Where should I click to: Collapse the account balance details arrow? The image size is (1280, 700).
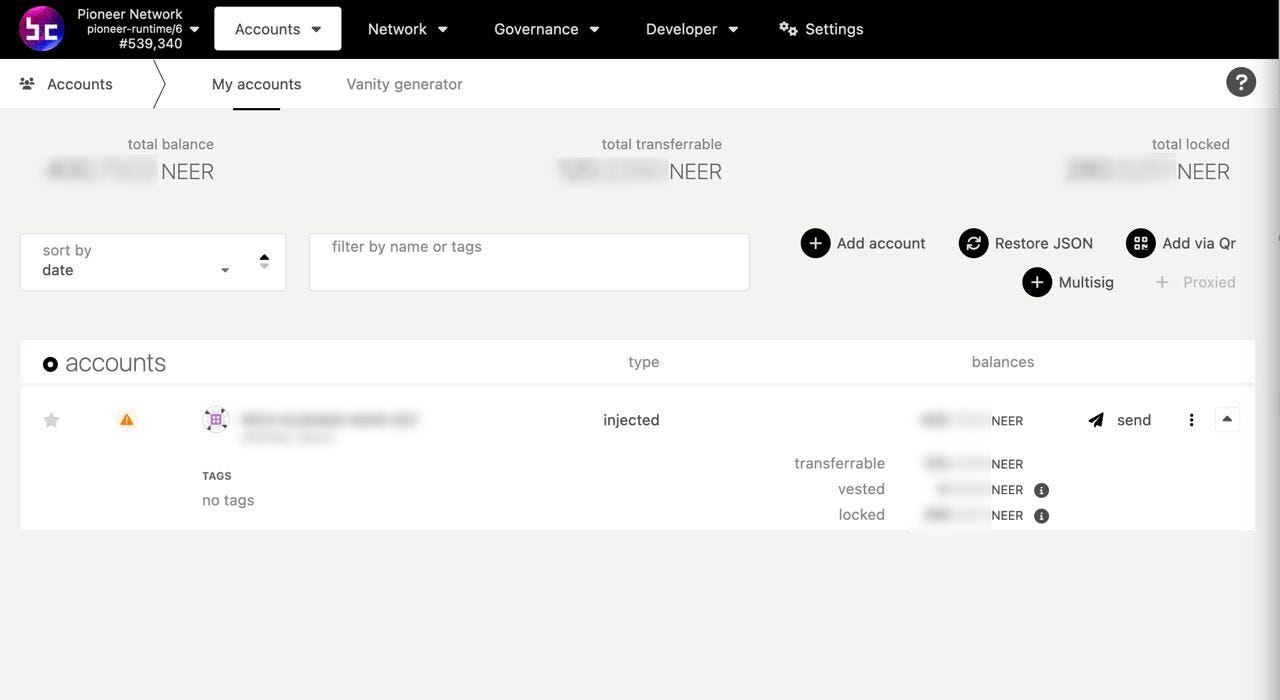pyautogui.click(x=1227, y=419)
